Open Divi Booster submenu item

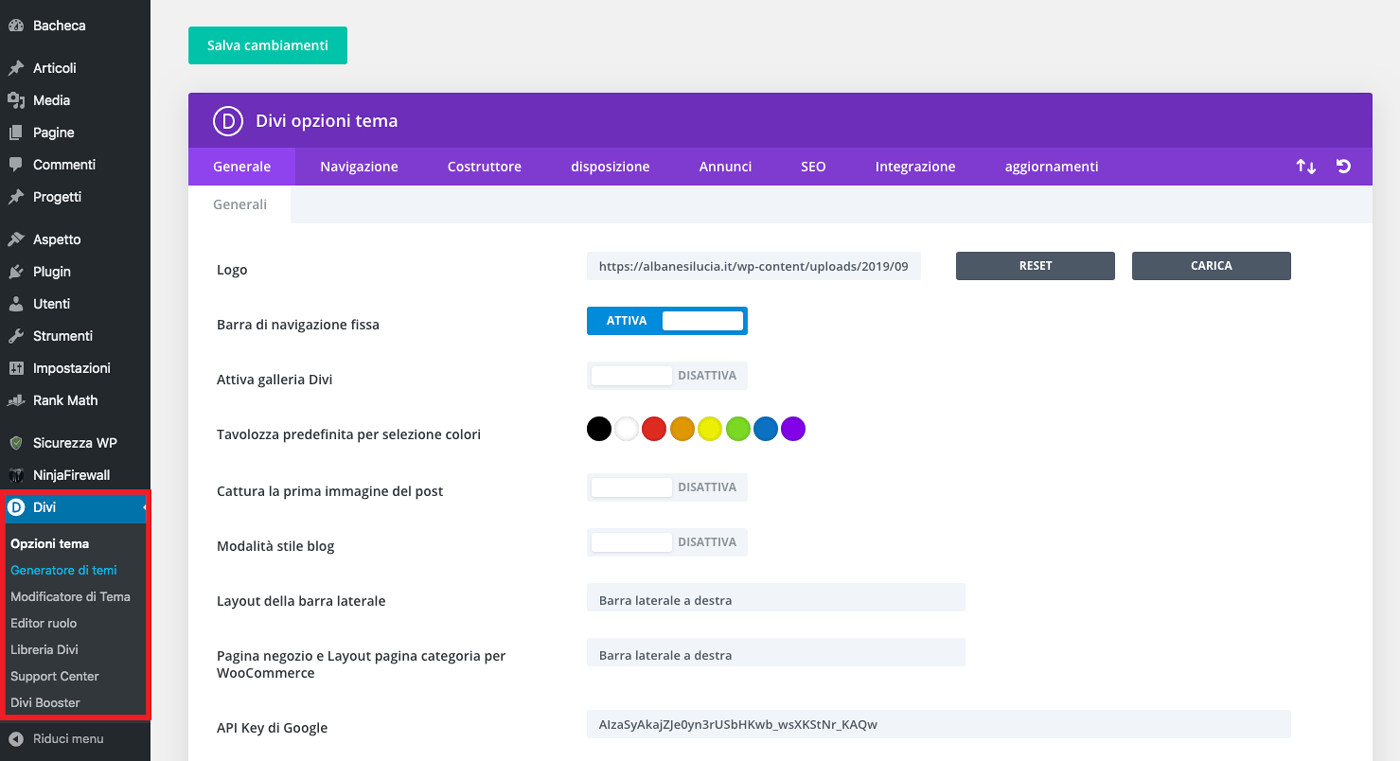pyautogui.click(x=46, y=703)
